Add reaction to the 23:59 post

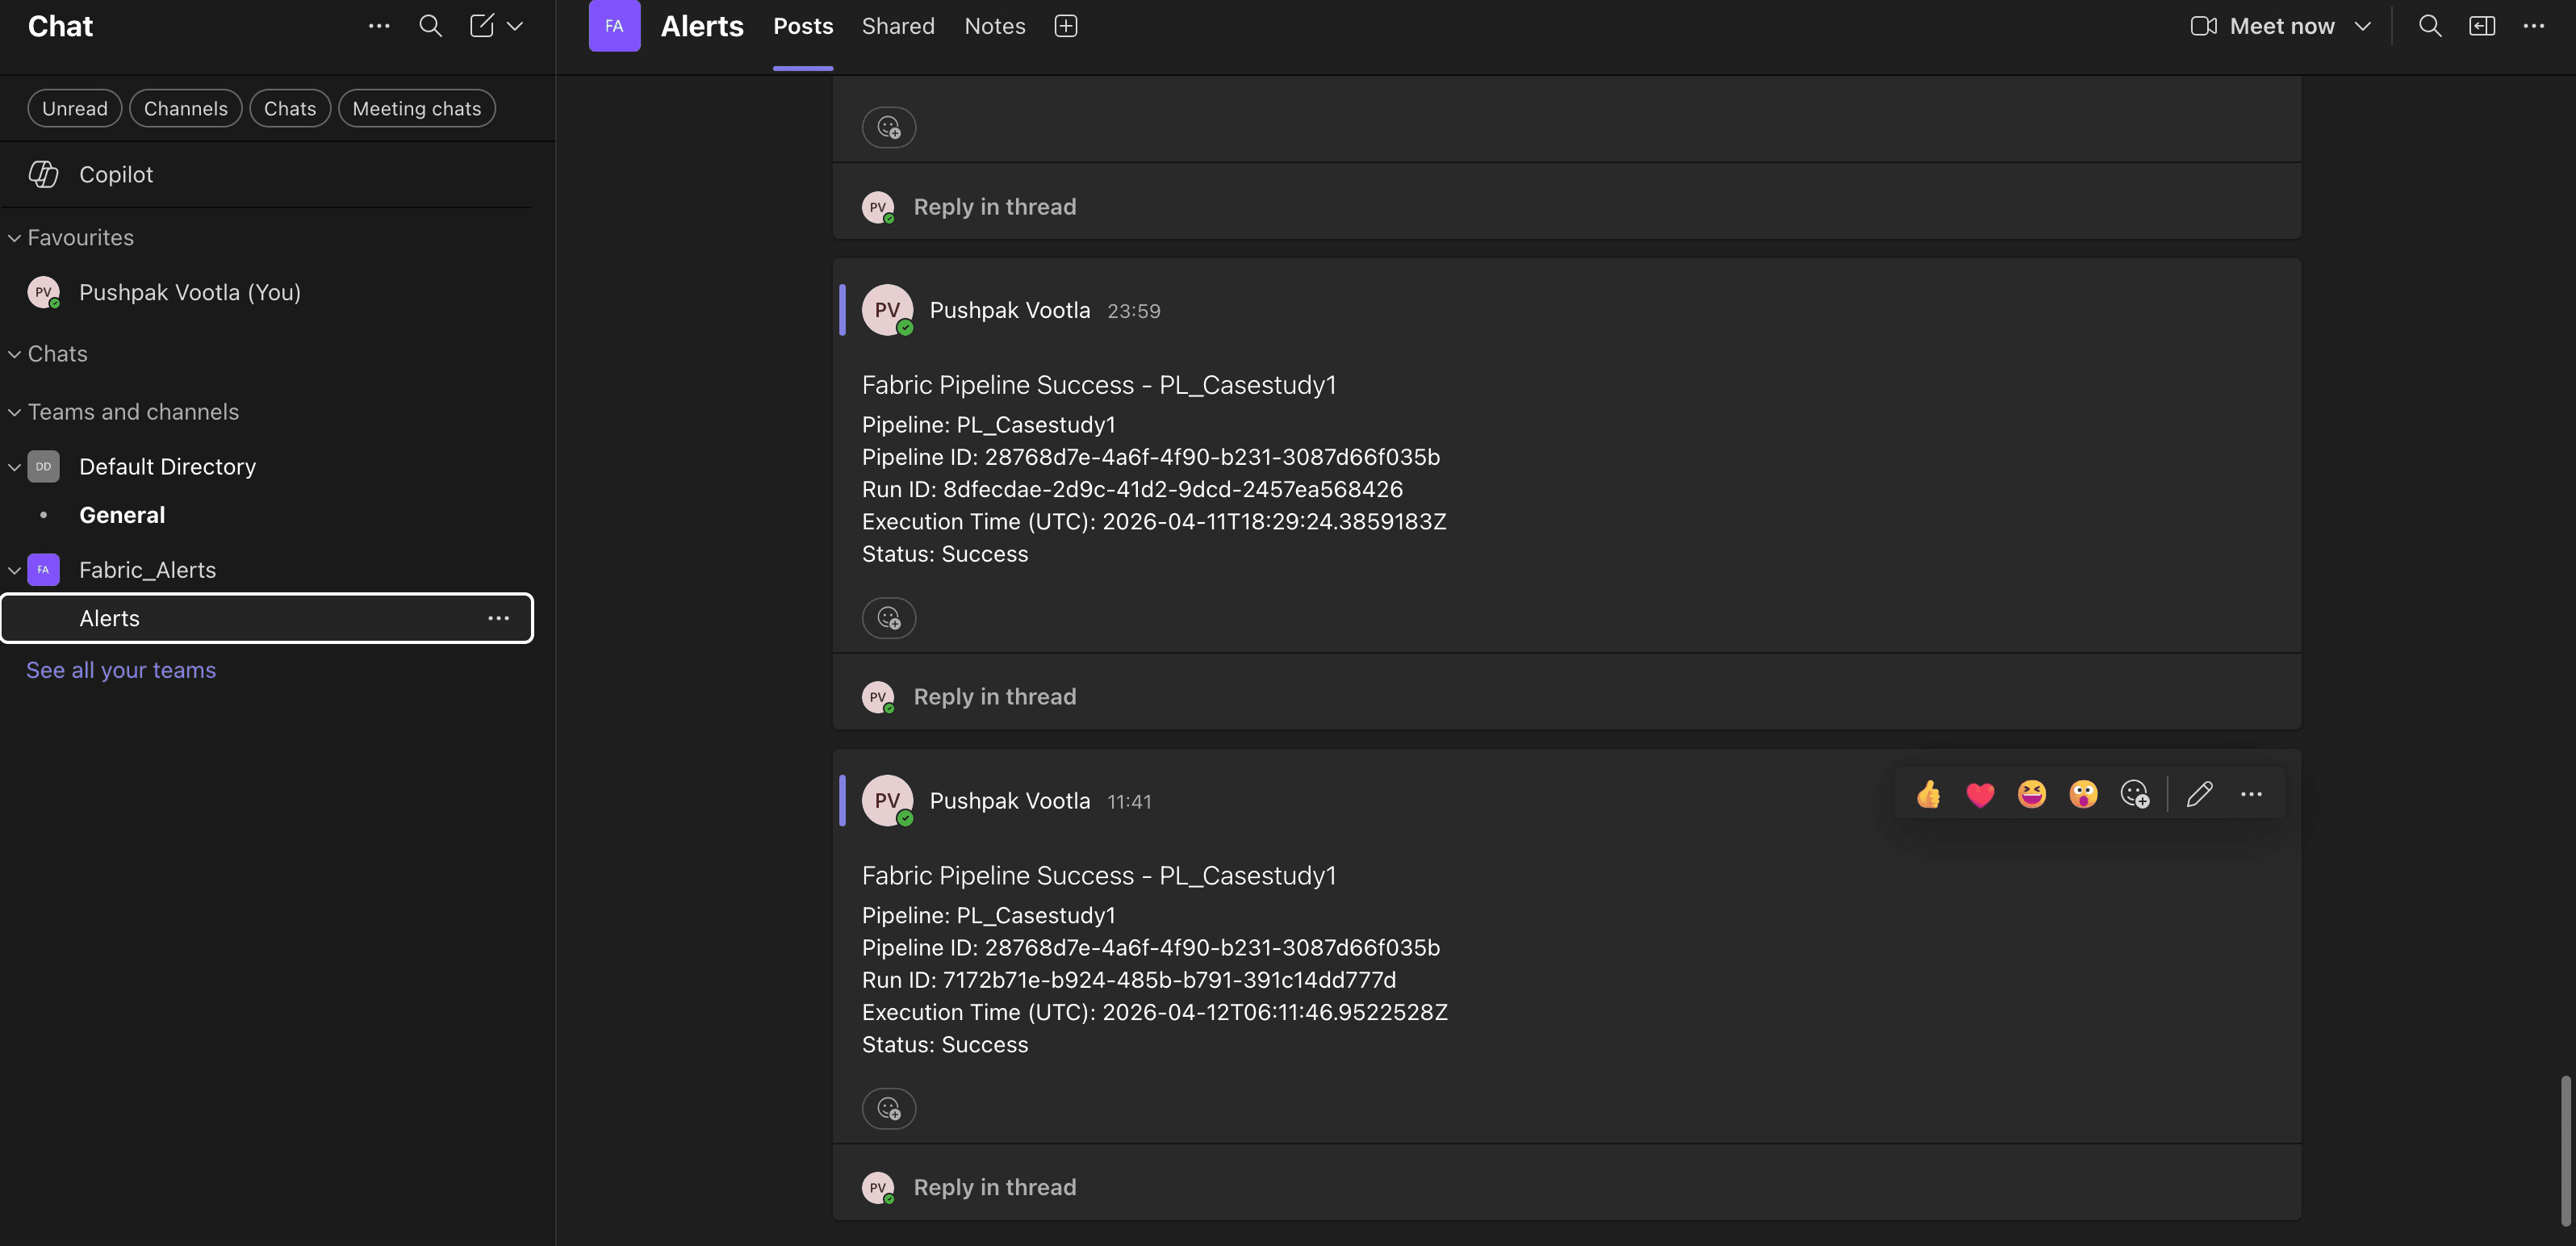point(889,618)
